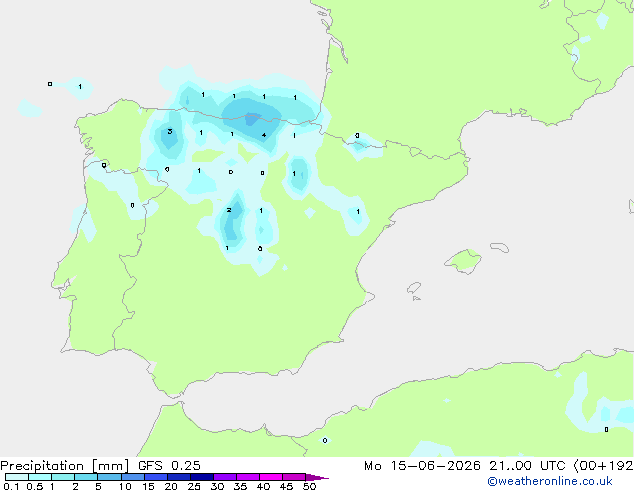Pick the 35–40 mm legend color swatch
This screenshot has height=490, width=634.
(247, 477)
